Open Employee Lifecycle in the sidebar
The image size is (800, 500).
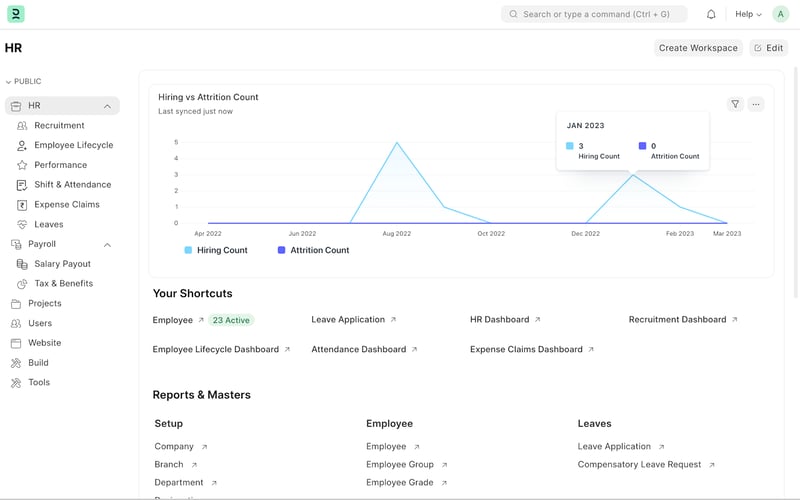point(73,145)
